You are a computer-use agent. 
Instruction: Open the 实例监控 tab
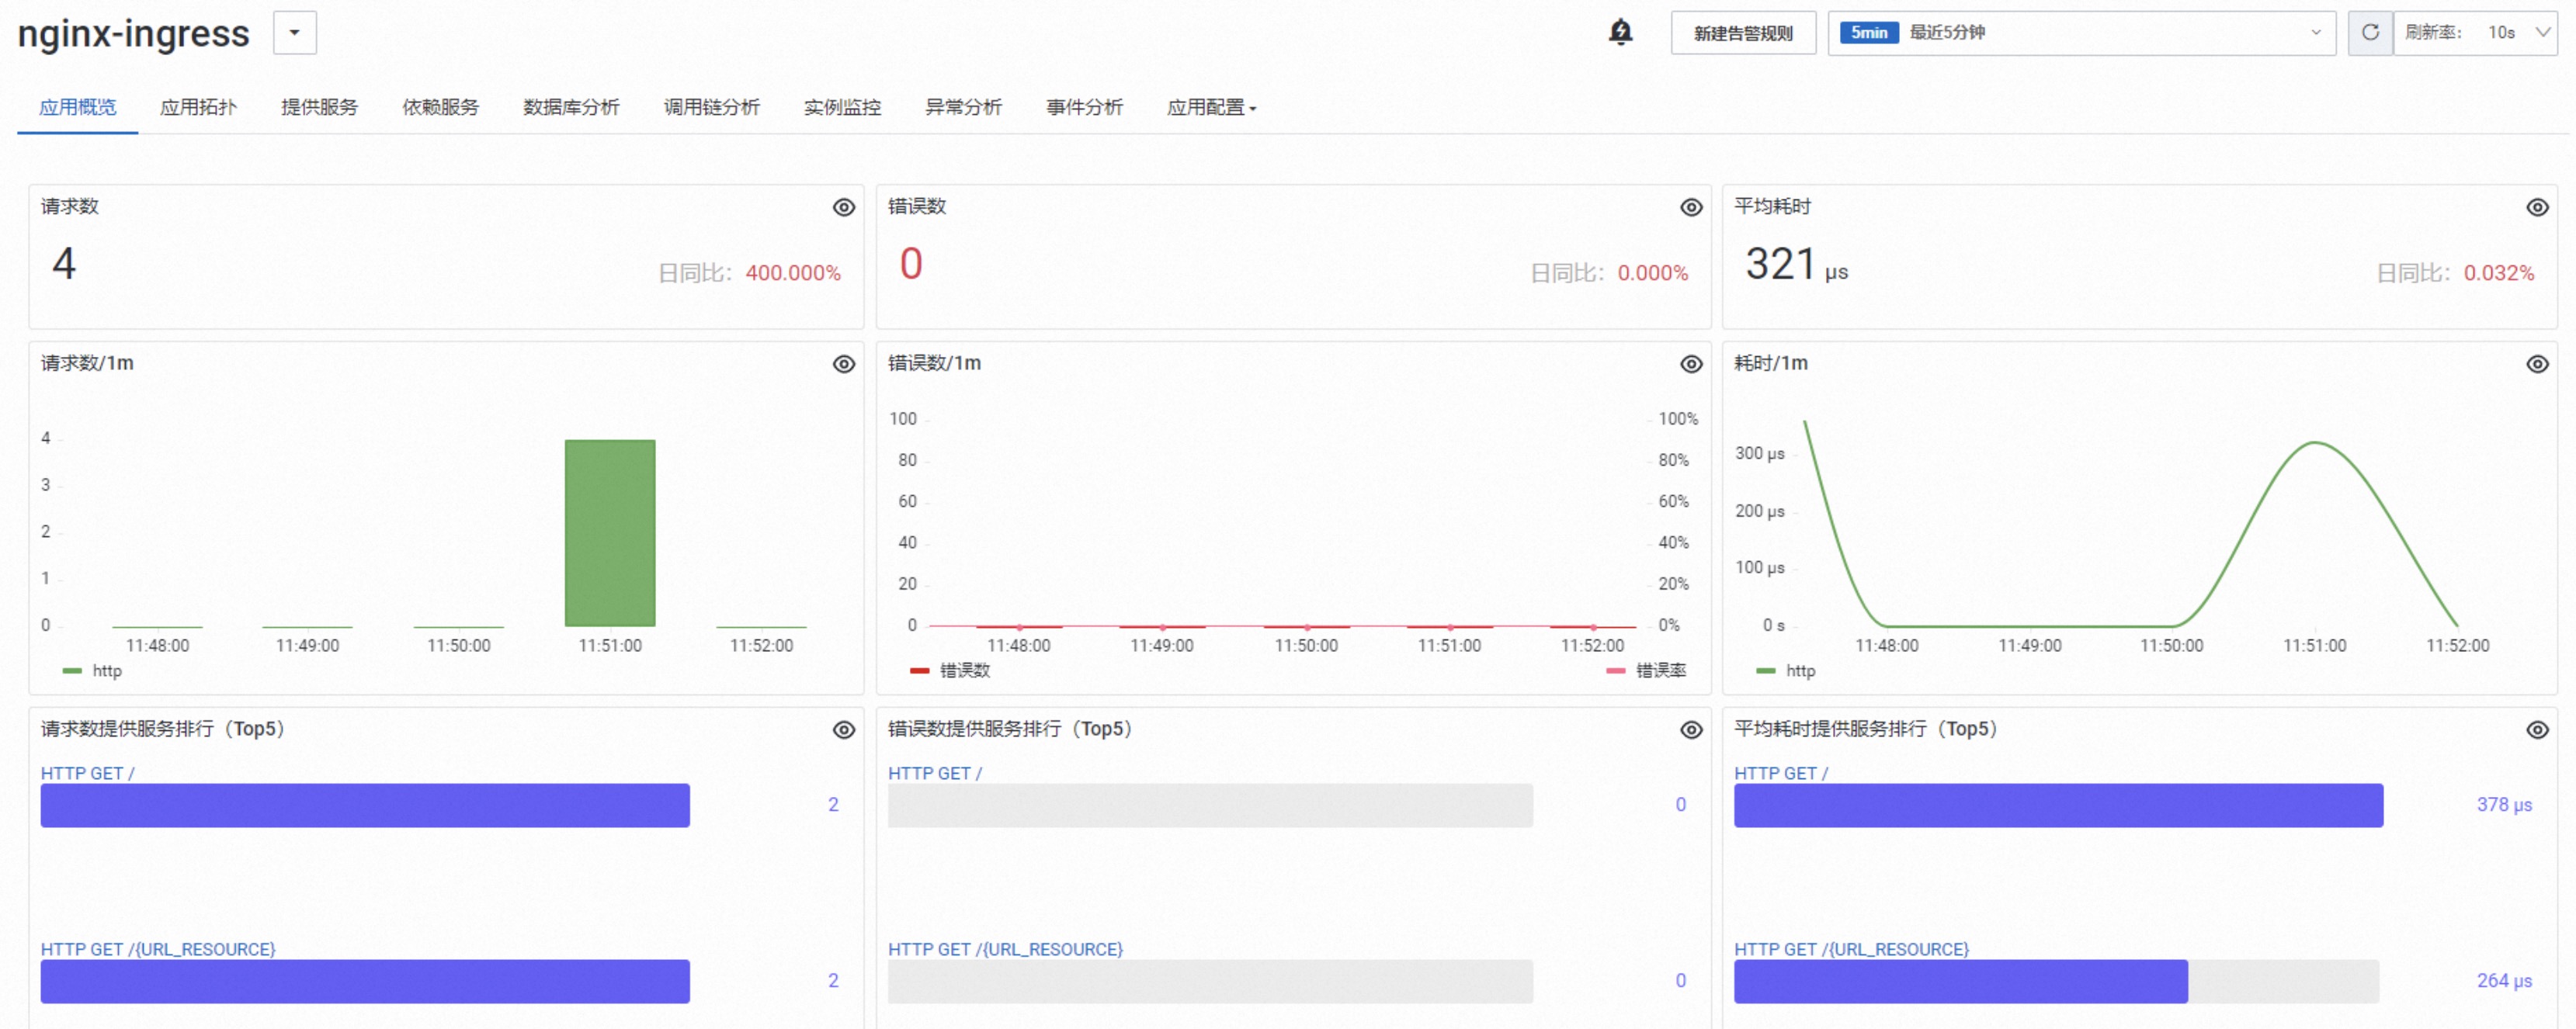click(842, 107)
